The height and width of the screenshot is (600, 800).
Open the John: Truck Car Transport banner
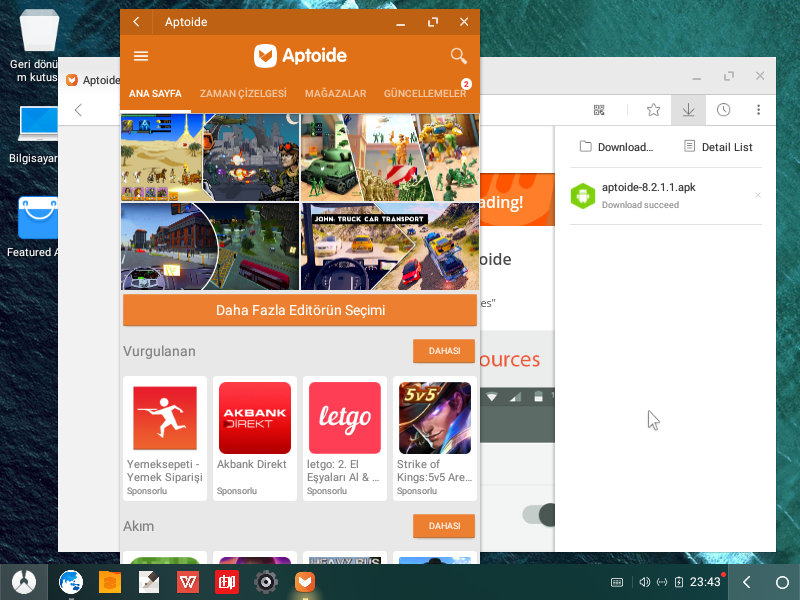[390, 246]
